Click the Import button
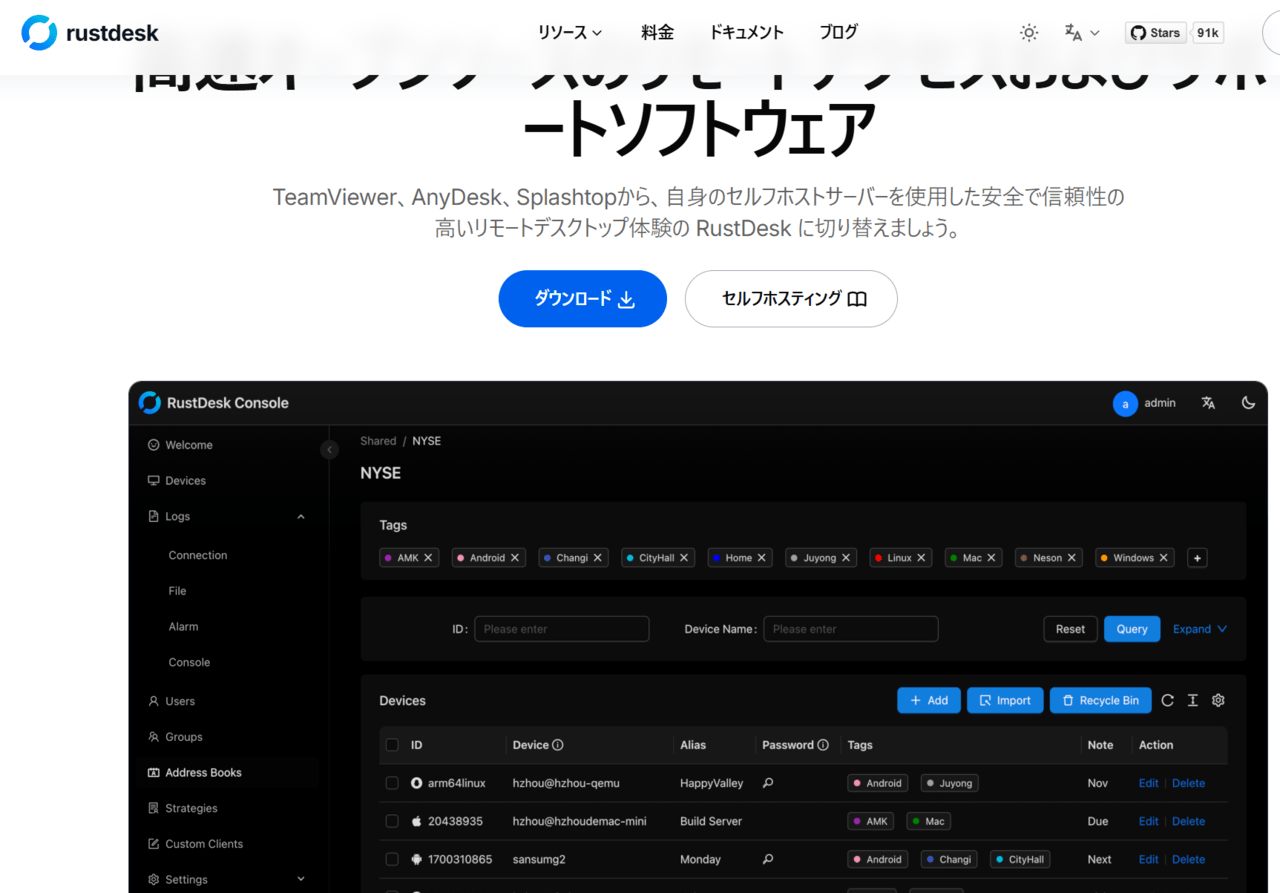Image resolution: width=1280 pixels, height=893 pixels. (1005, 700)
